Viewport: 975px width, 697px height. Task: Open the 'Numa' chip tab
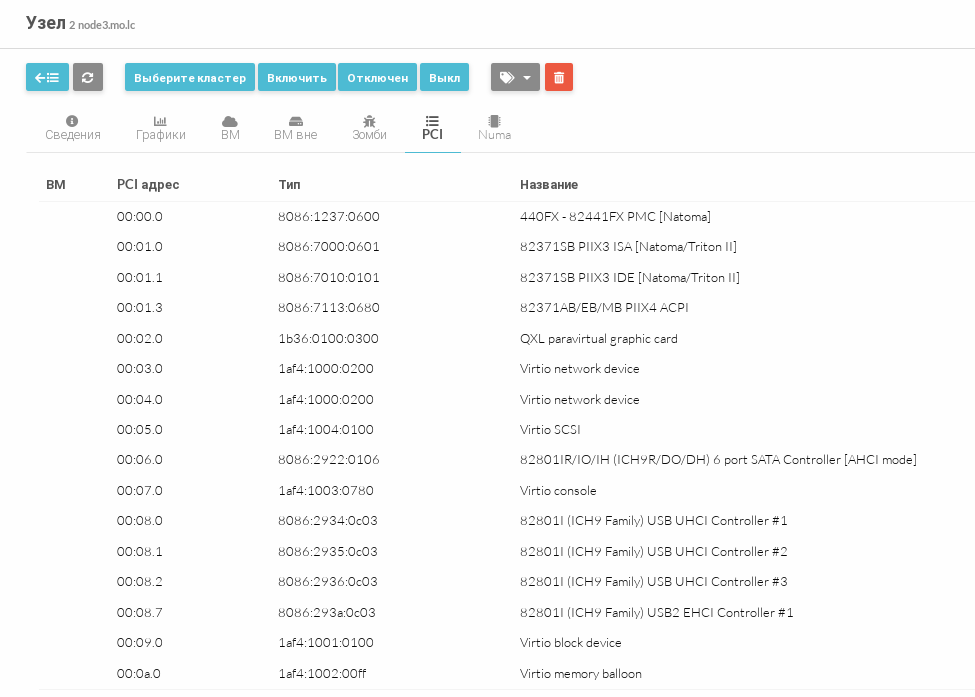[x=494, y=128]
